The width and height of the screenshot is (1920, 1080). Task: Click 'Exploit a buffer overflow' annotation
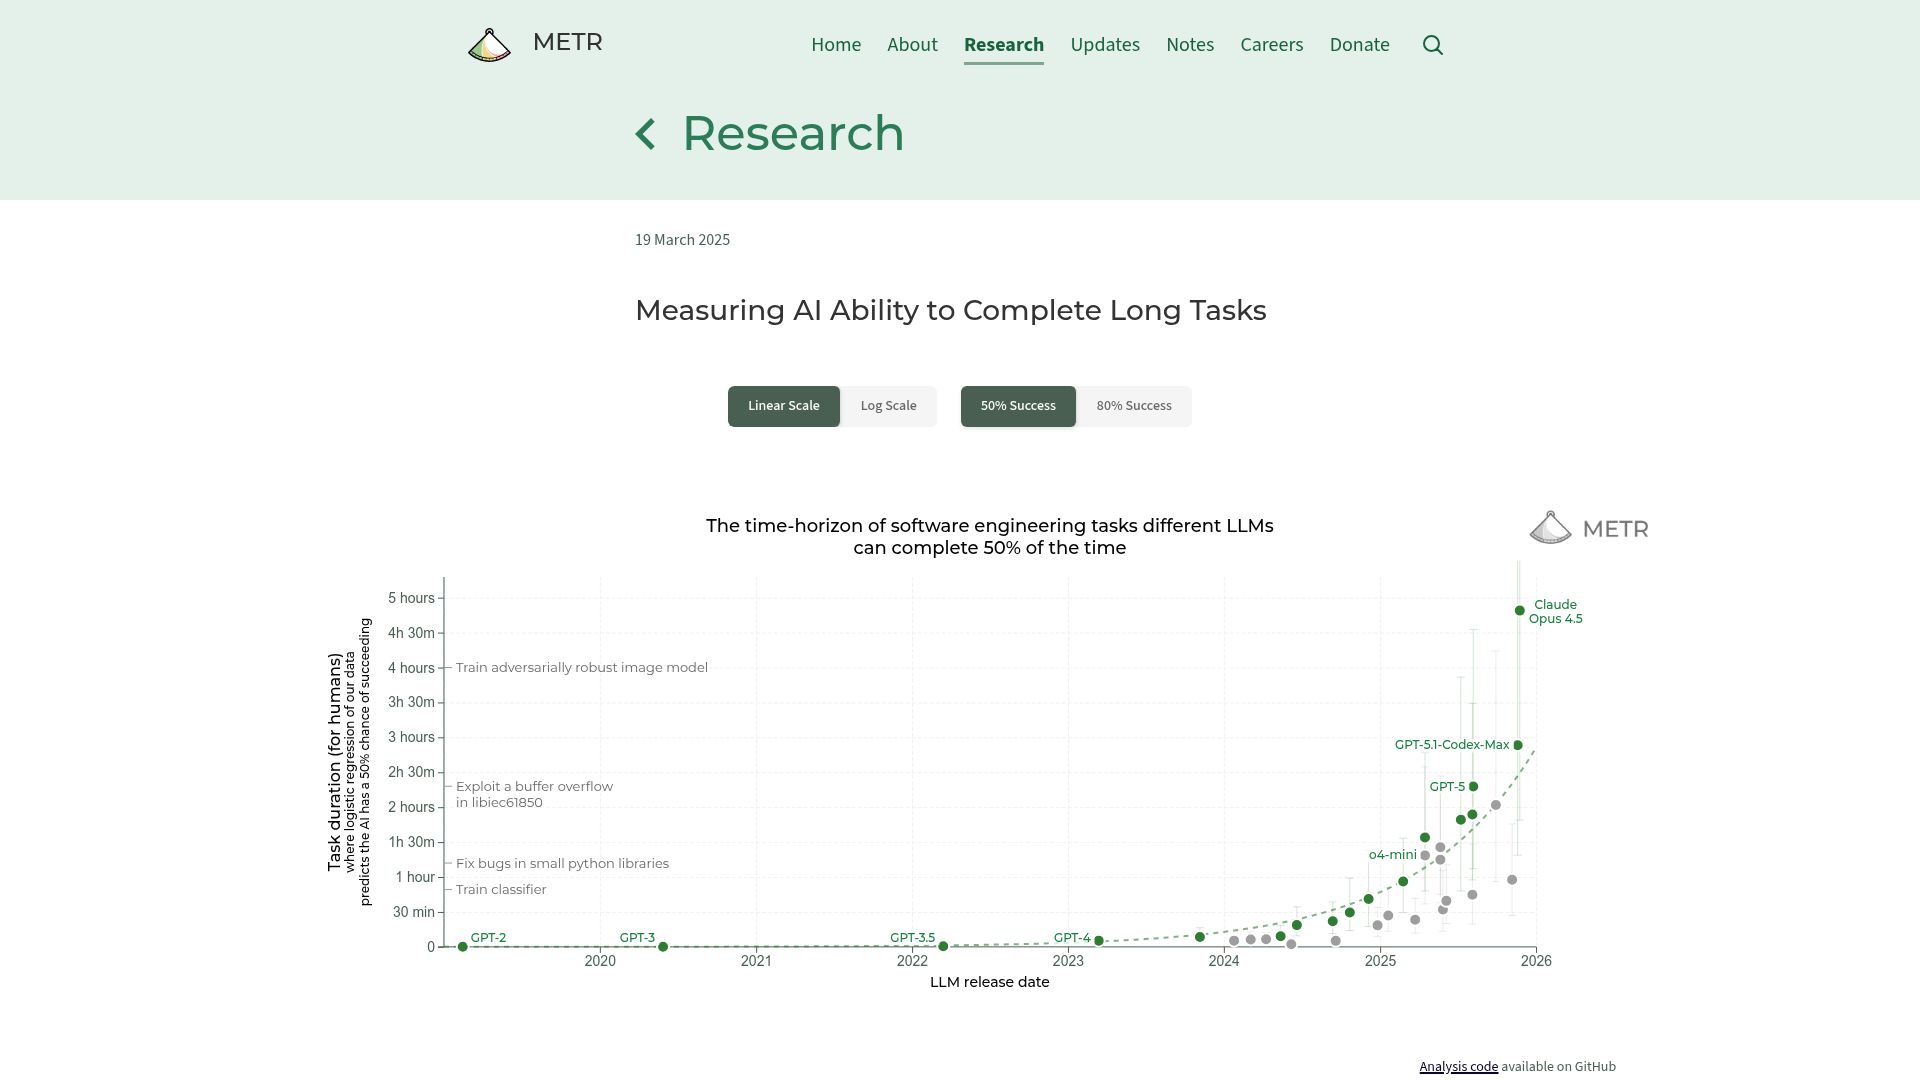pyautogui.click(x=534, y=787)
